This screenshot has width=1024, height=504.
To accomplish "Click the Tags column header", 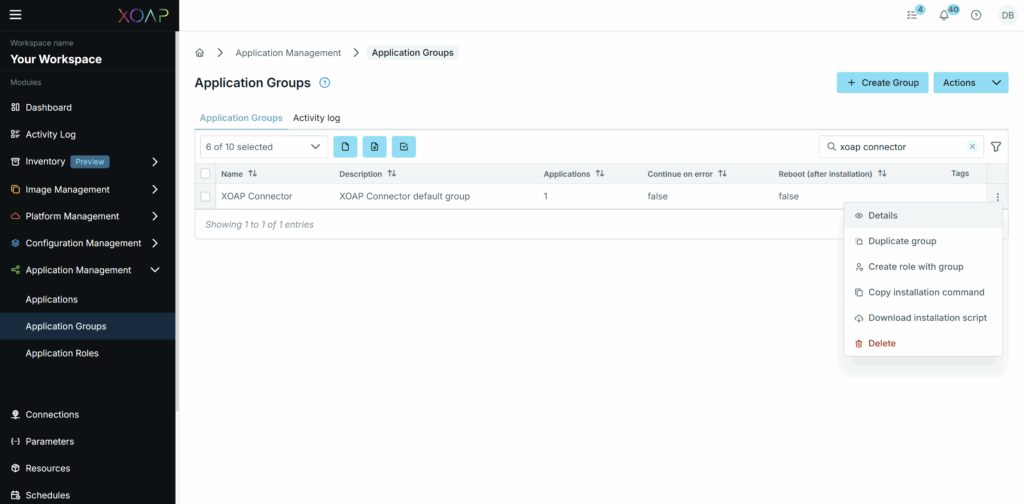I will coord(960,174).
